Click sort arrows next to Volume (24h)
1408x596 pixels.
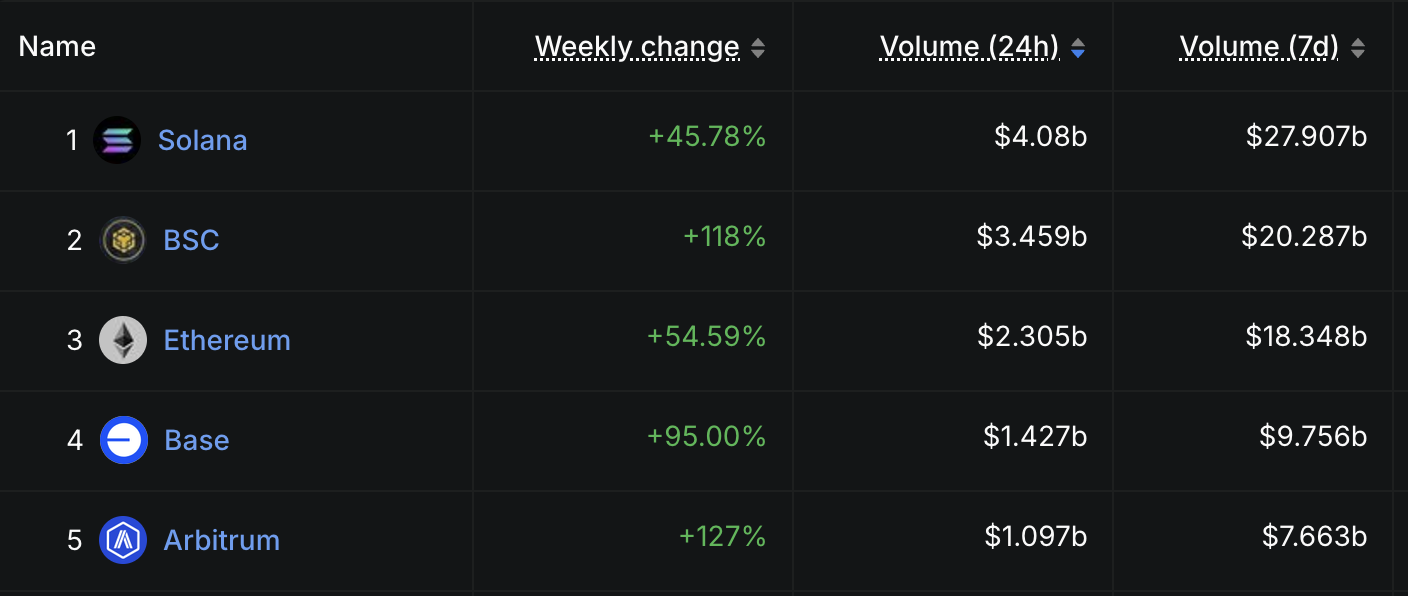[1078, 47]
